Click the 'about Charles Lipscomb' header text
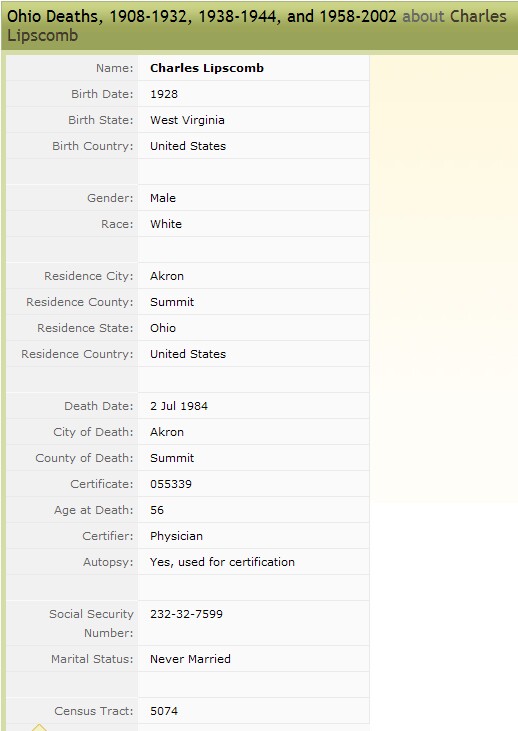The width and height of the screenshot is (518, 731). tap(256, 26)
